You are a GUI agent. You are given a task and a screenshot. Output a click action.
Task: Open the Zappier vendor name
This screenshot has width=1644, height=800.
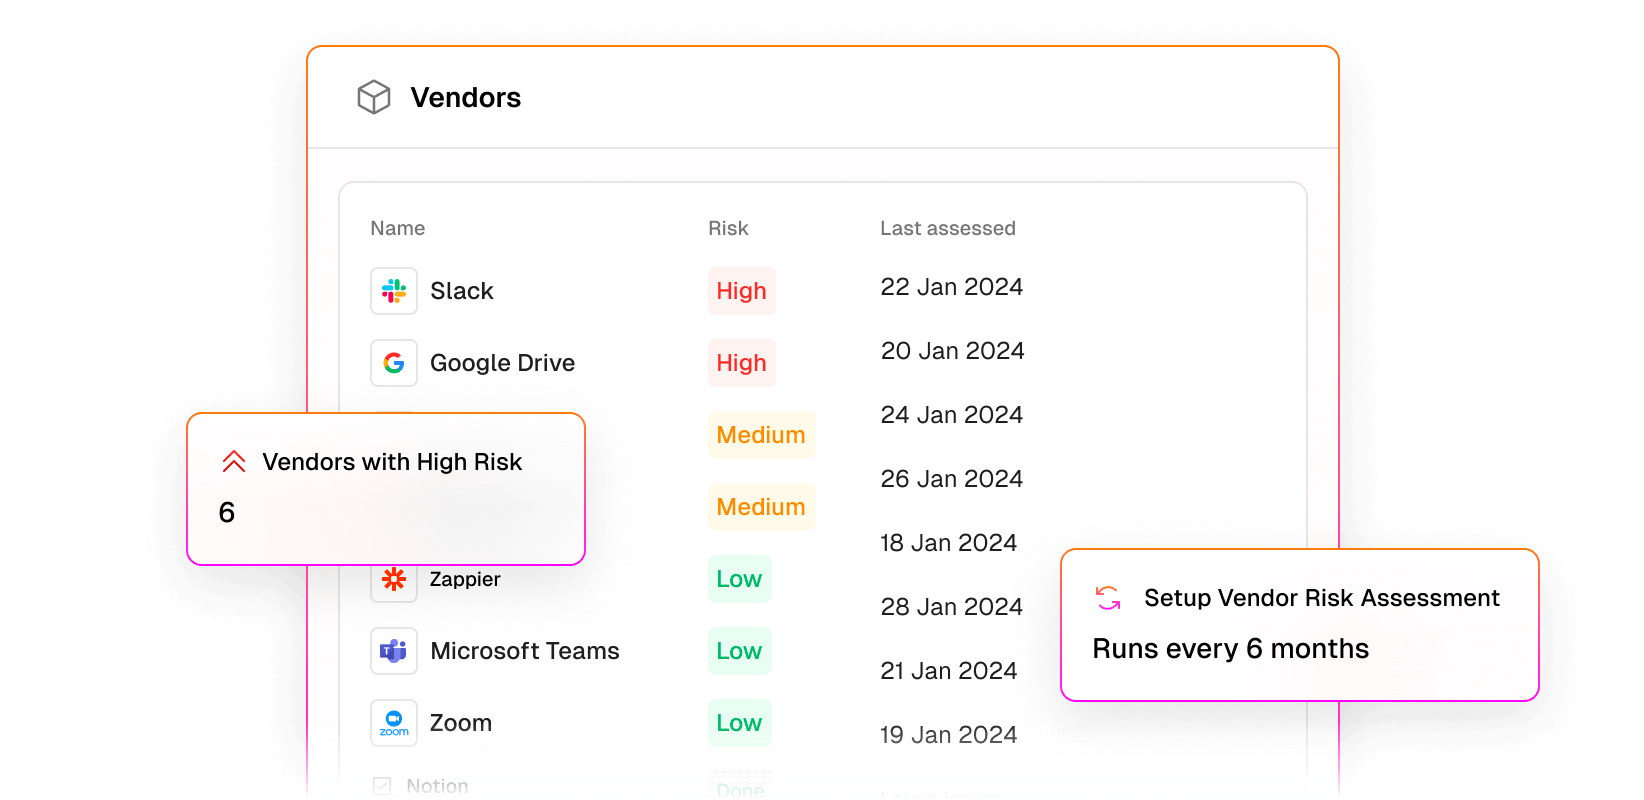pos(465,579)
